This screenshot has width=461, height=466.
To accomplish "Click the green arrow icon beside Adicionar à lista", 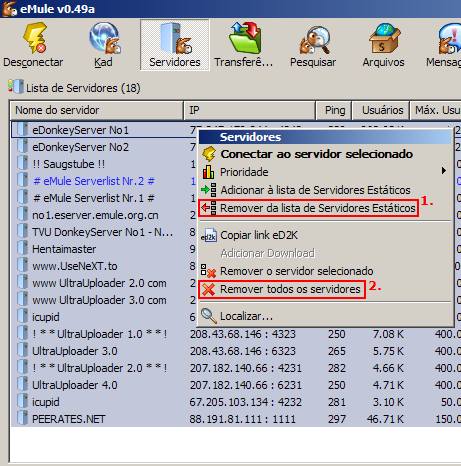I will 209,190.
